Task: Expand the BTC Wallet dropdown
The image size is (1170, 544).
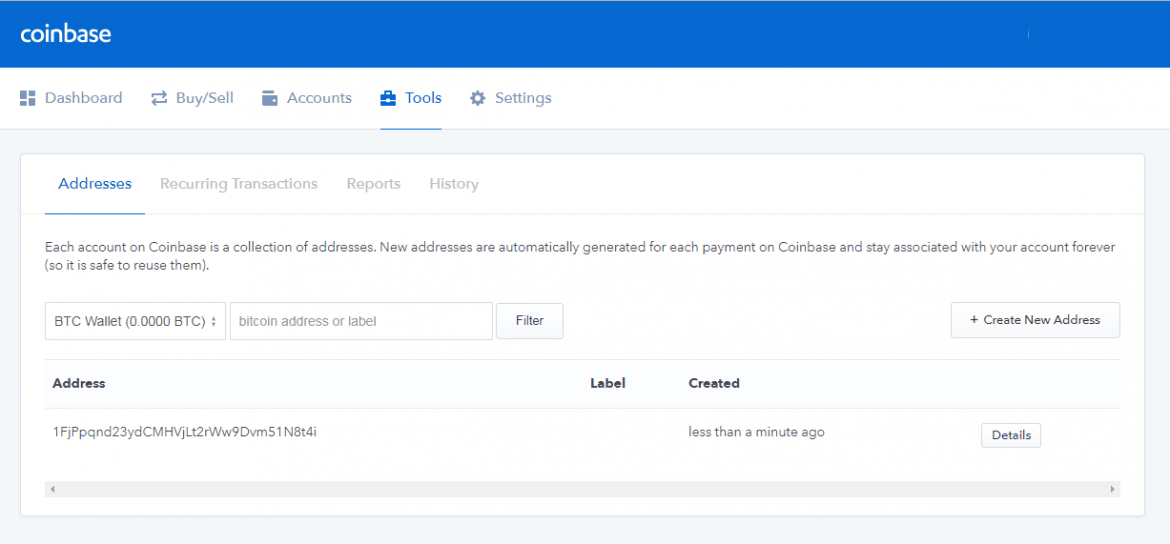Action: click(135, 321)
